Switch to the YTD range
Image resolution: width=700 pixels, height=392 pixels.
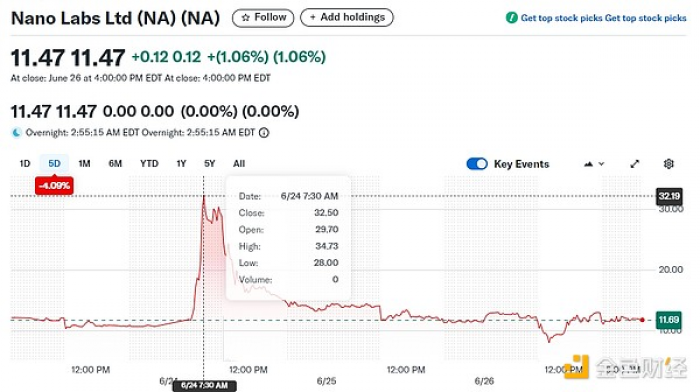(x=149, y=163)
